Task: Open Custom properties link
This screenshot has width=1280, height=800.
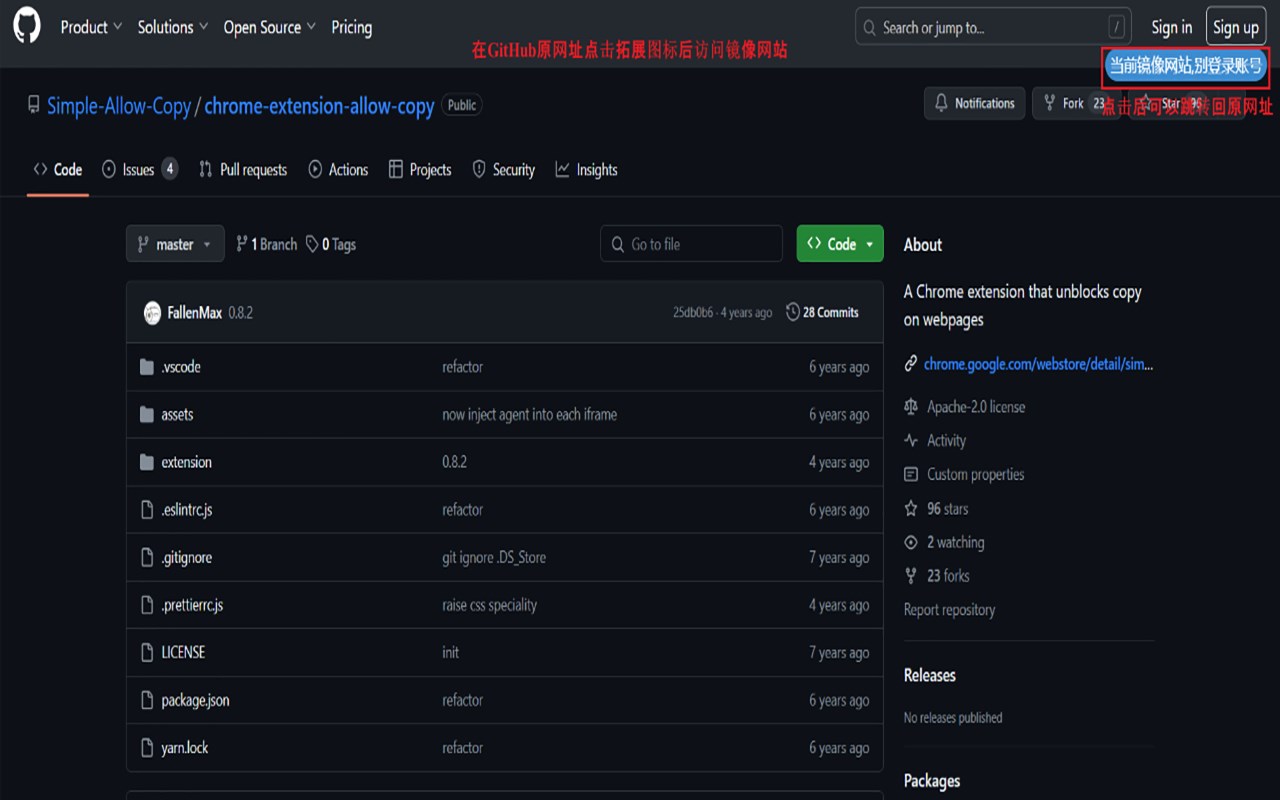Action: pyautogui.click(x=975, y=474)
